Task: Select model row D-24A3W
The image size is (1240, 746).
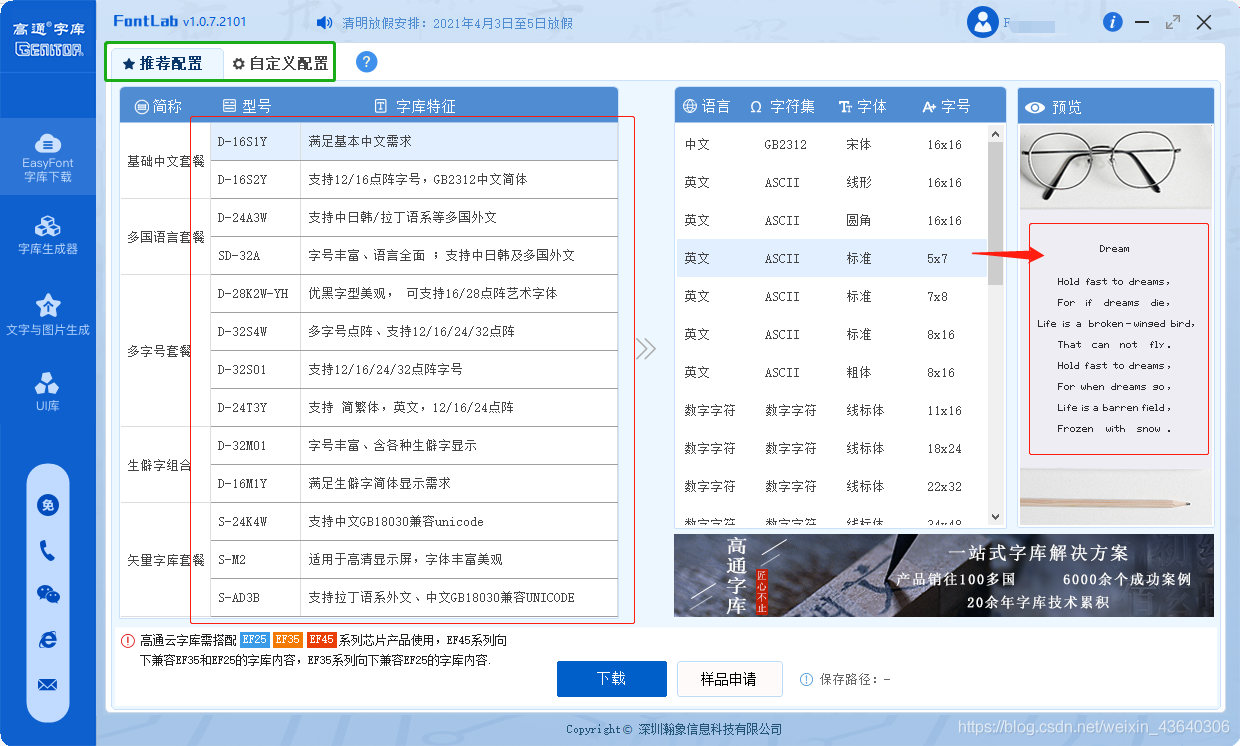Action: (x=414, y=218)
